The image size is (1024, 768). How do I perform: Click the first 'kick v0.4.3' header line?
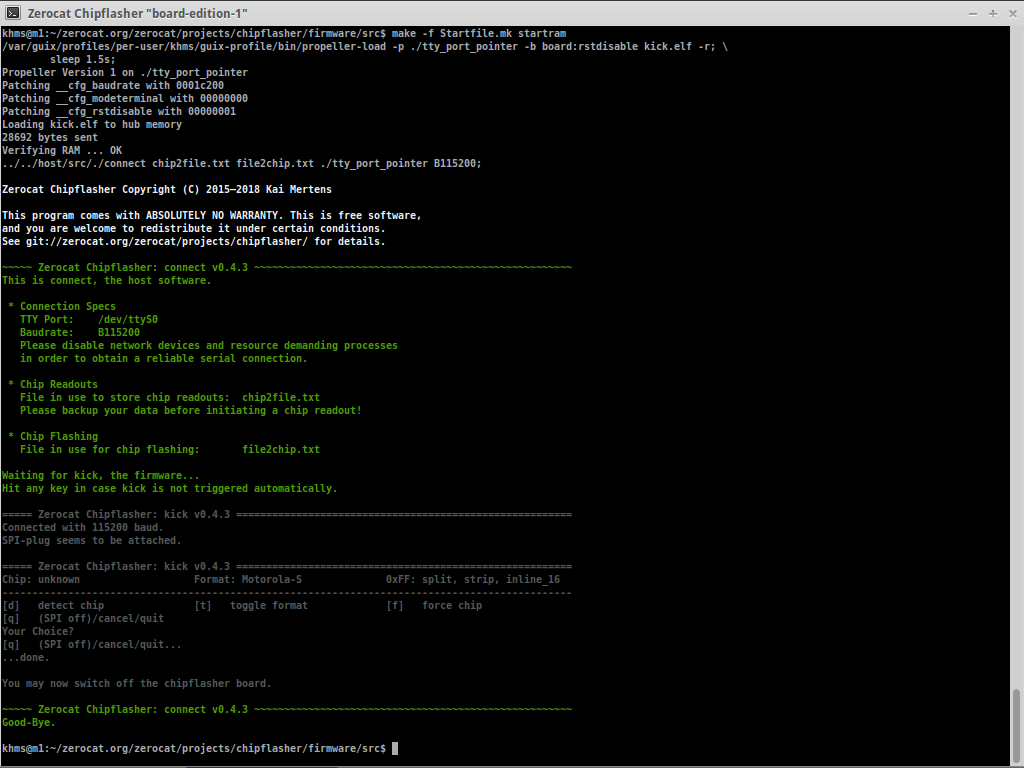(x=287, y=515)
